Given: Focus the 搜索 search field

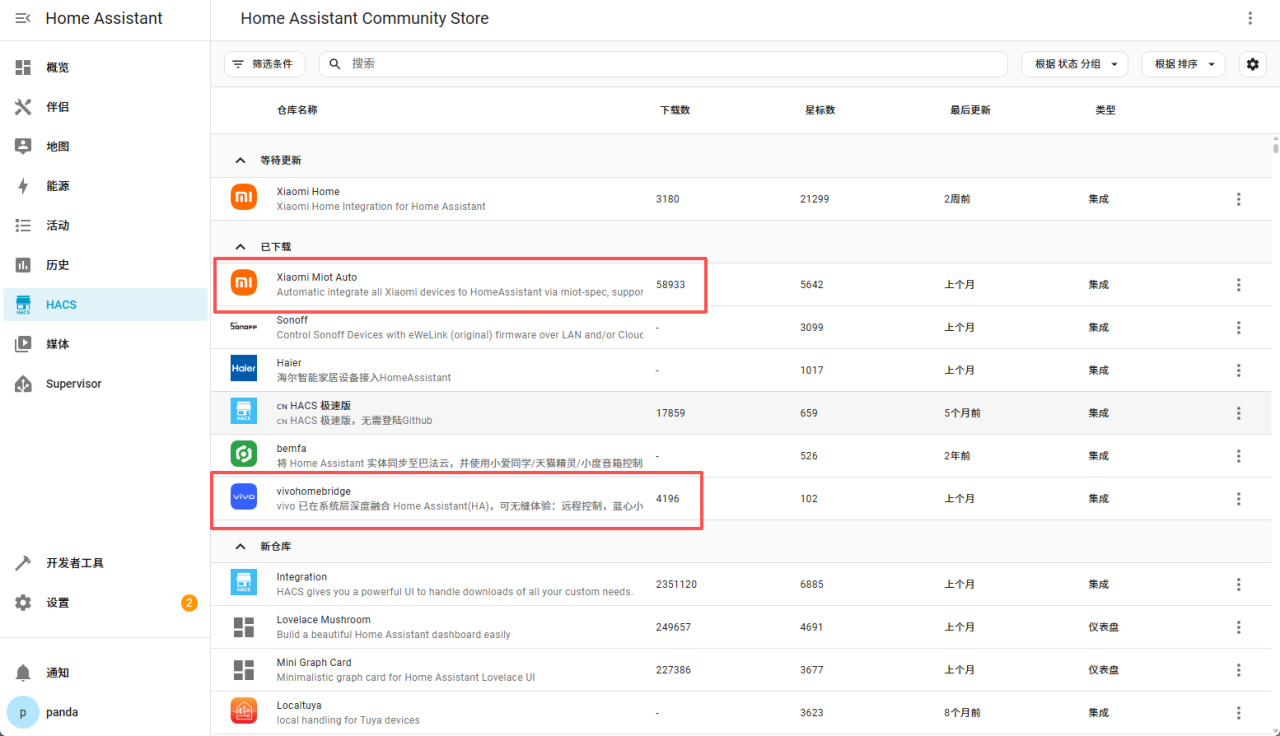Looking at the screenshot, I should (663, 64).
